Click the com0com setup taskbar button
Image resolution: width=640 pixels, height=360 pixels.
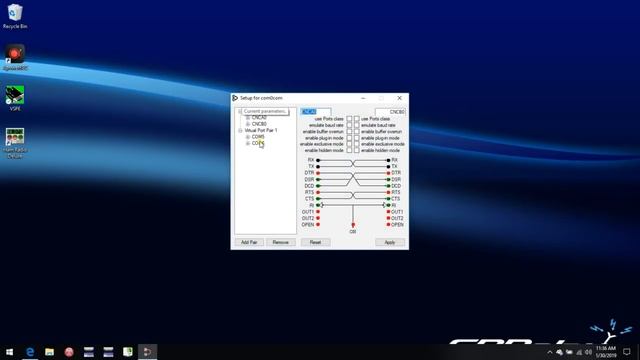point(147,352)
